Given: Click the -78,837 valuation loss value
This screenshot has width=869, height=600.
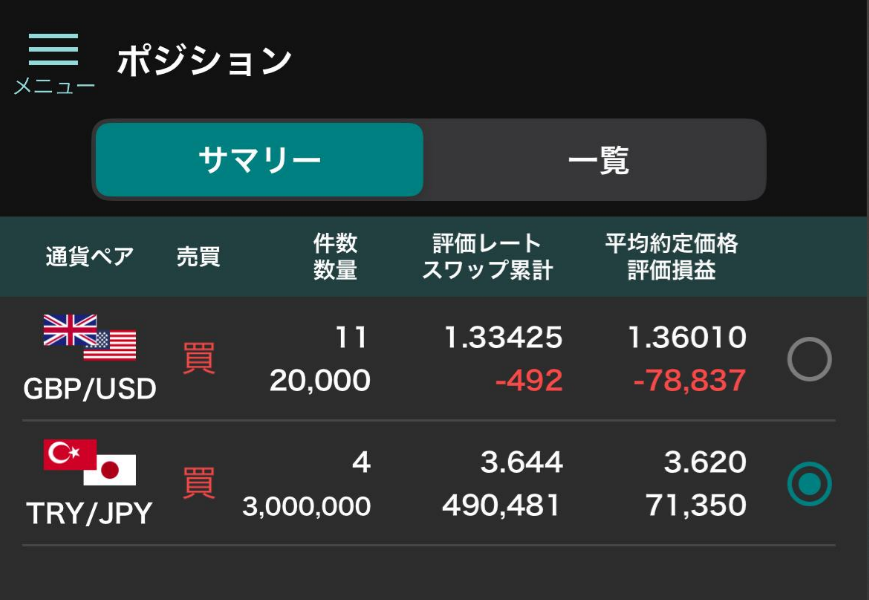Looking at the screenshot, I should click(x=689, y=381).
